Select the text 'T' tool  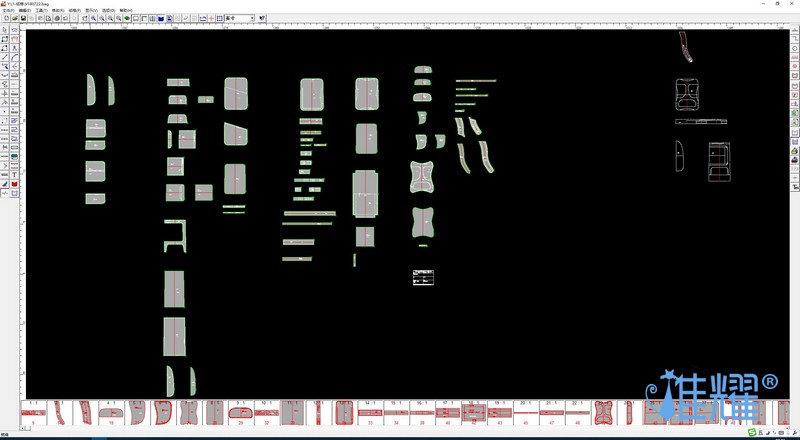point(15,175)
